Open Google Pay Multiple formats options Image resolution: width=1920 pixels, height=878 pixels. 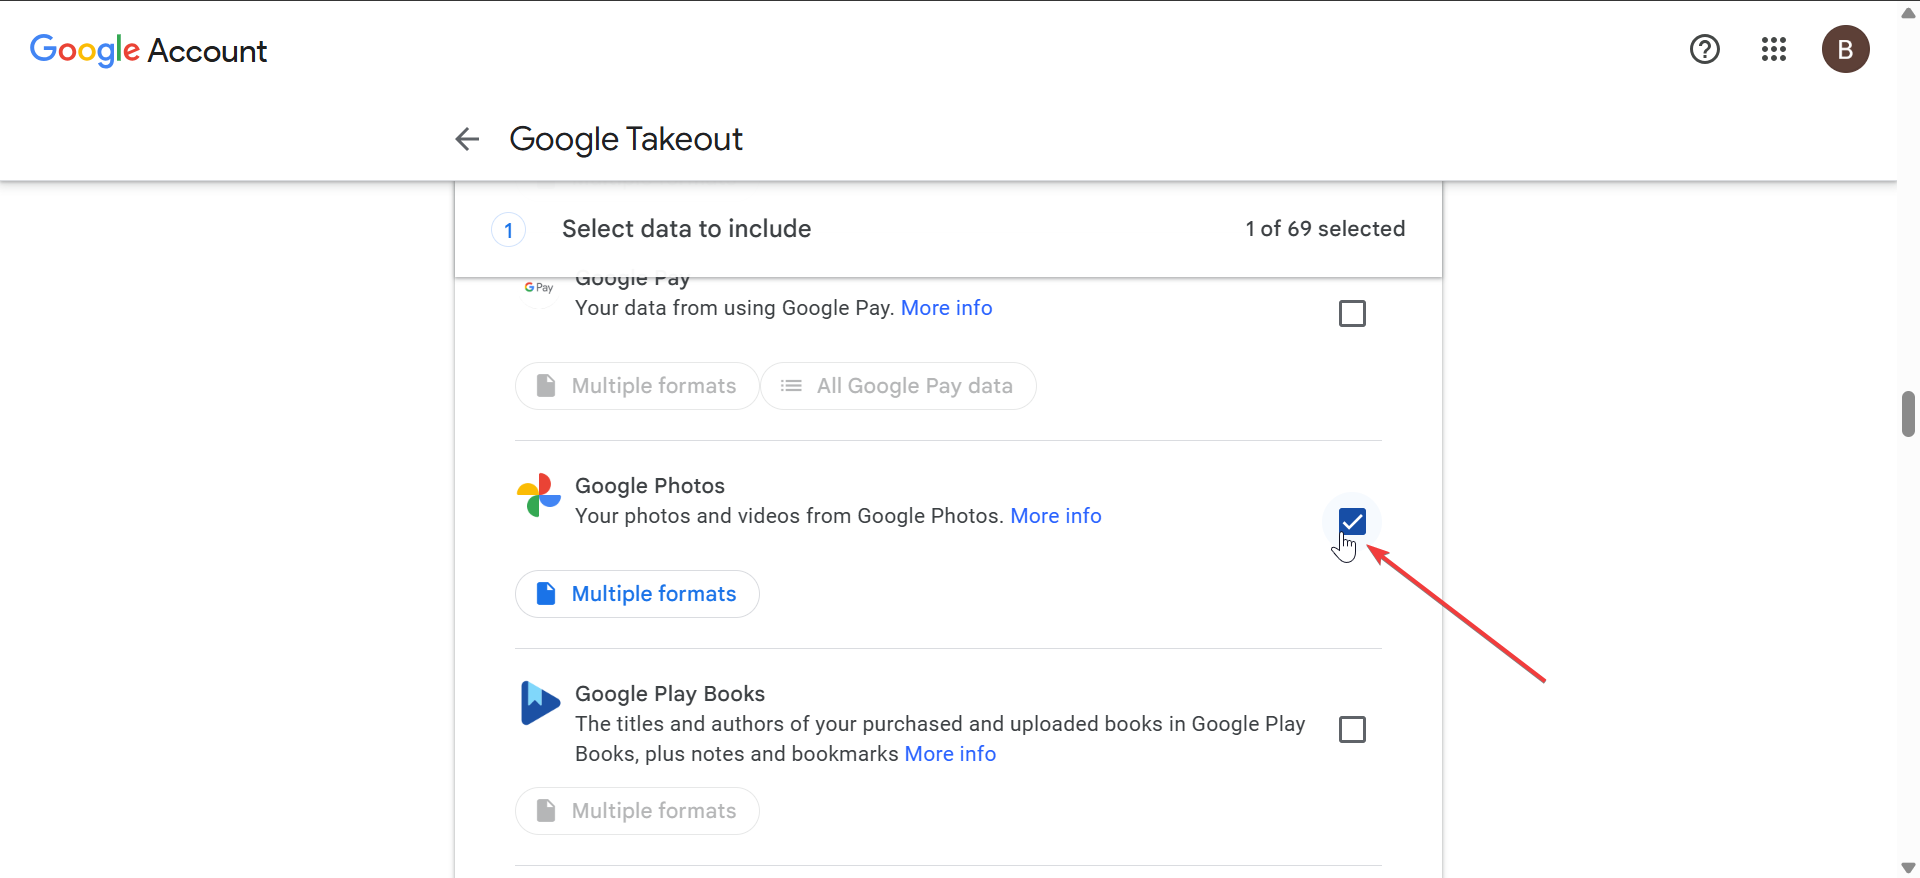click(x=637, y=386)
